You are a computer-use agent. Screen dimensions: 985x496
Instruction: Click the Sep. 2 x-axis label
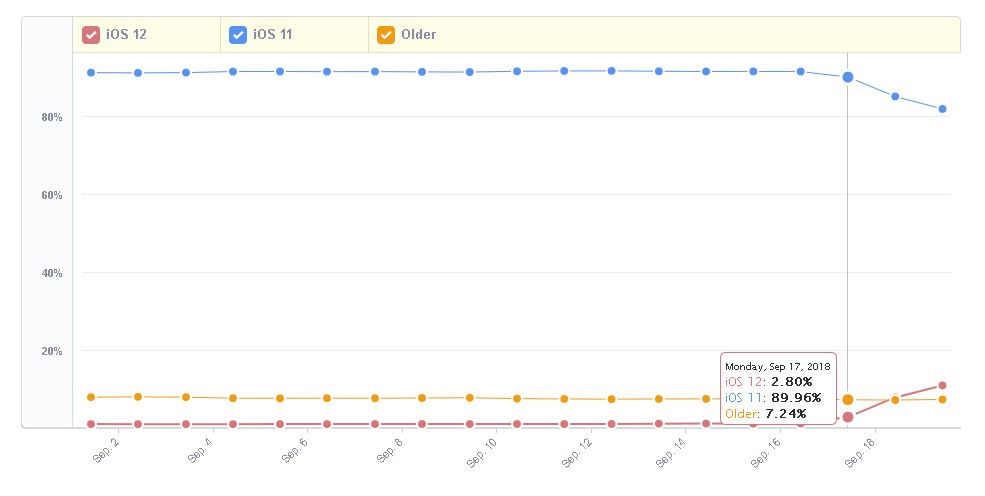(105, 450)
